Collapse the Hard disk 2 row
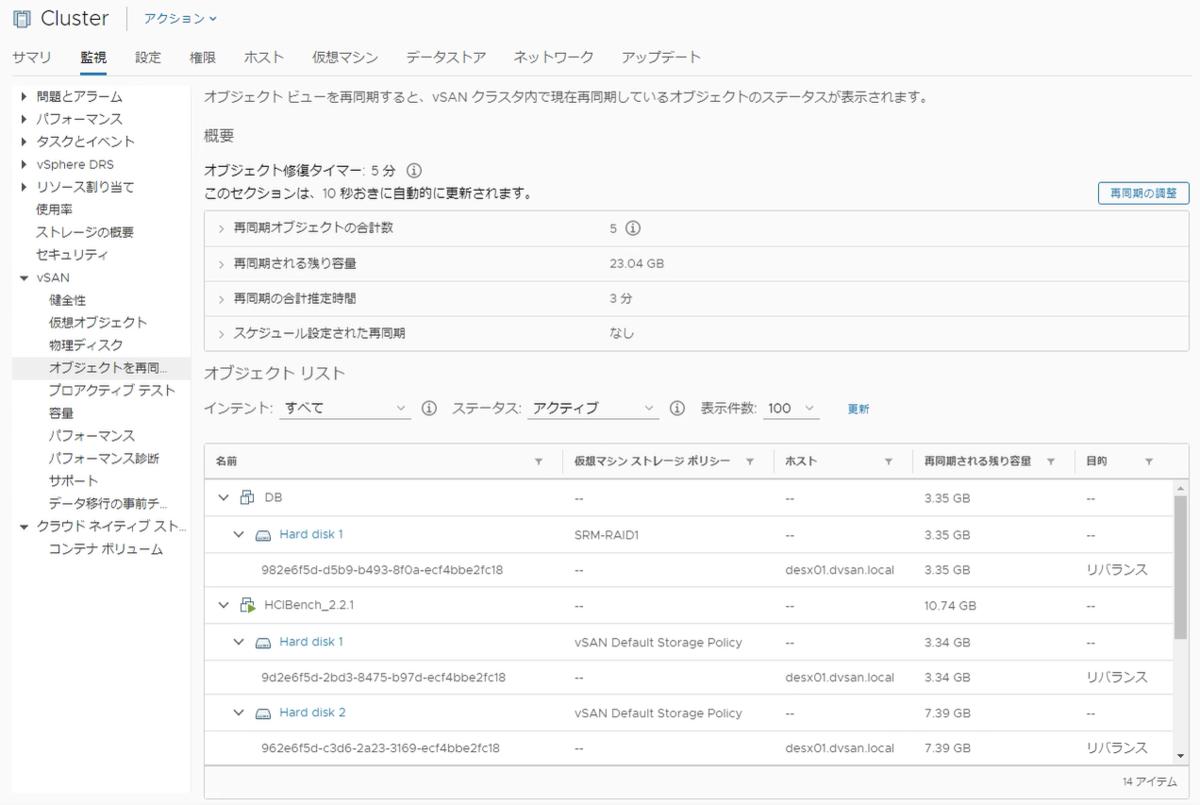This screenshot has width=1200, height=805. 238,712
